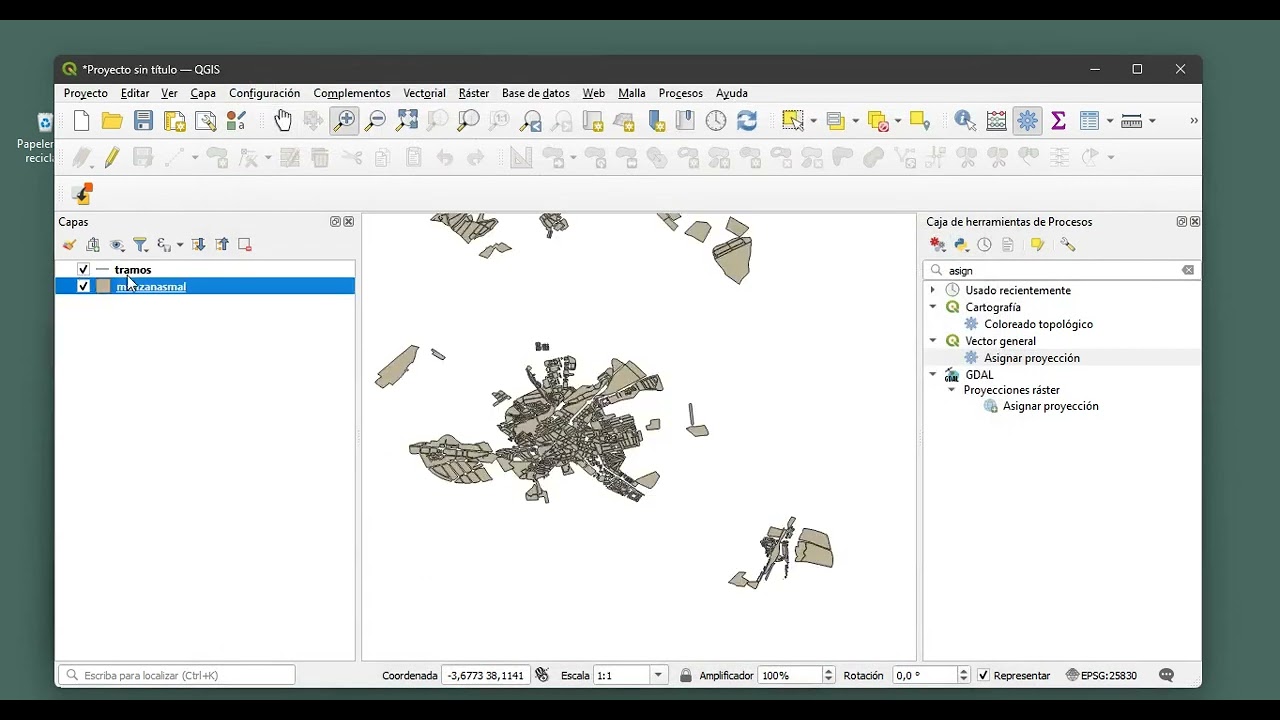Select the Zoom In magnifier tool

344,121
